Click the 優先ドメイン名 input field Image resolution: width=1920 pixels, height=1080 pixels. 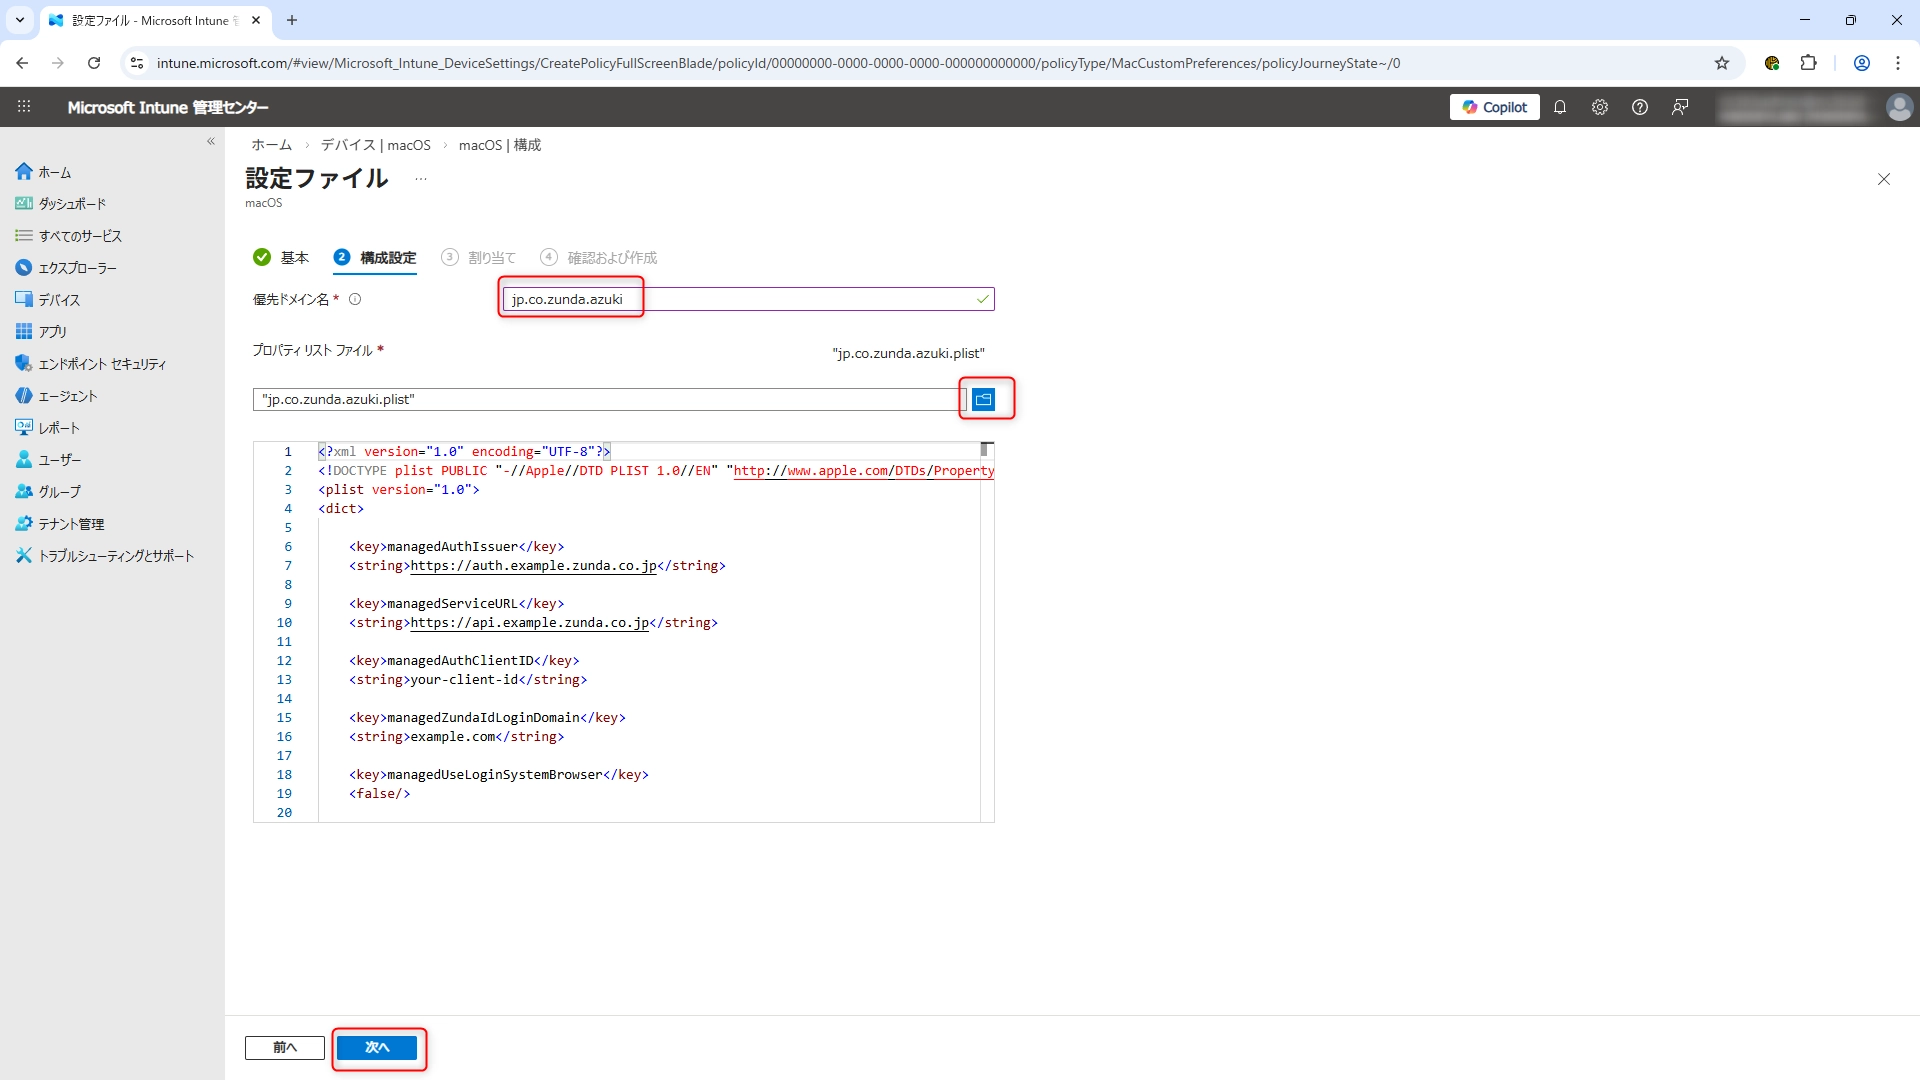748,299
